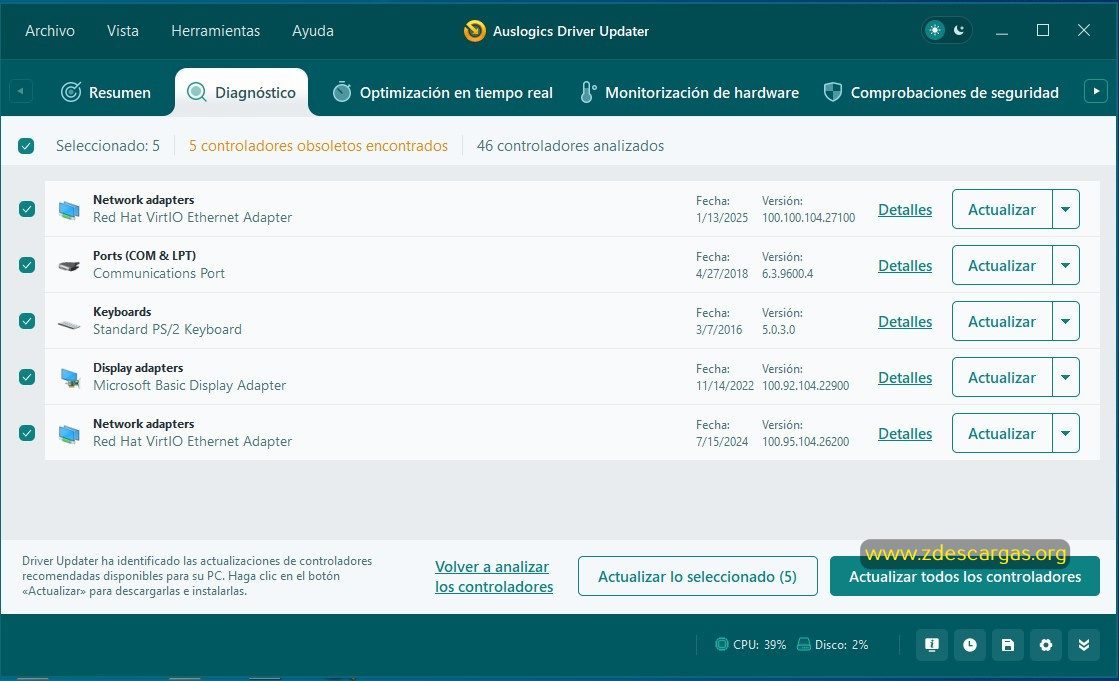Click the Auslogics Driver Updater logo icon

[475, 31]
